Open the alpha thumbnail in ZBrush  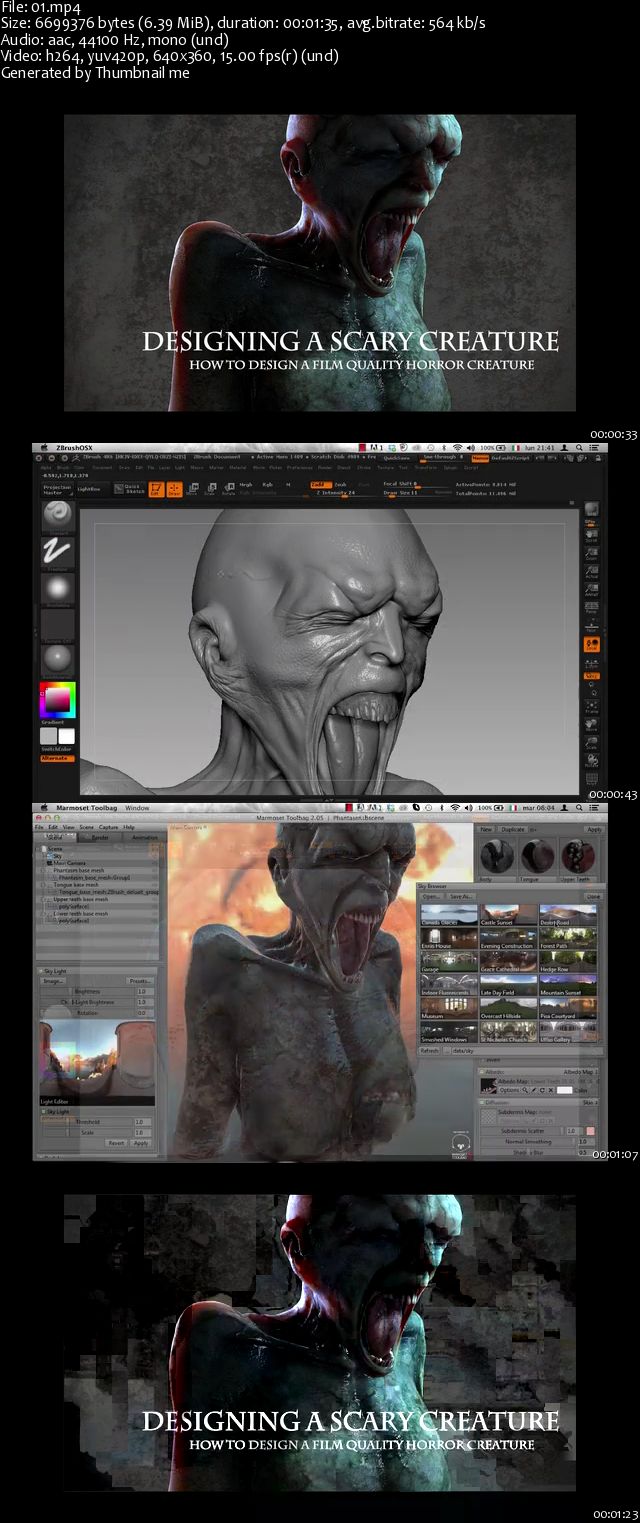click(57, 588)
